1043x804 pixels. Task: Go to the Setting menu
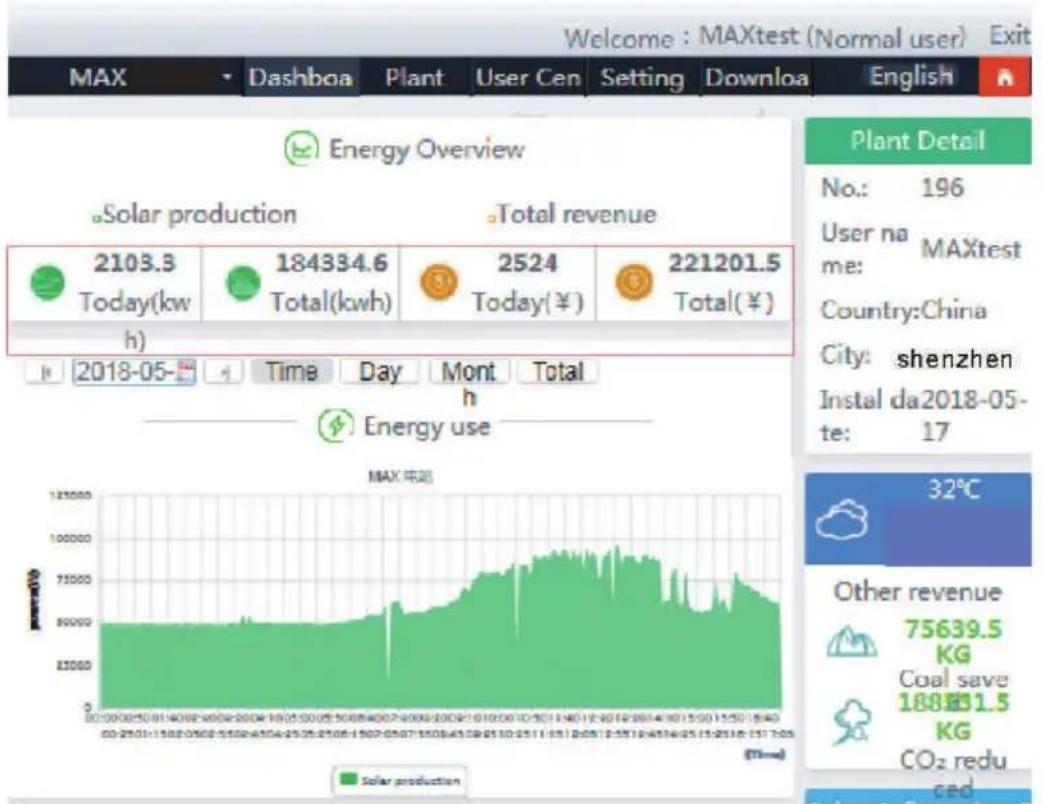[642, 78]
